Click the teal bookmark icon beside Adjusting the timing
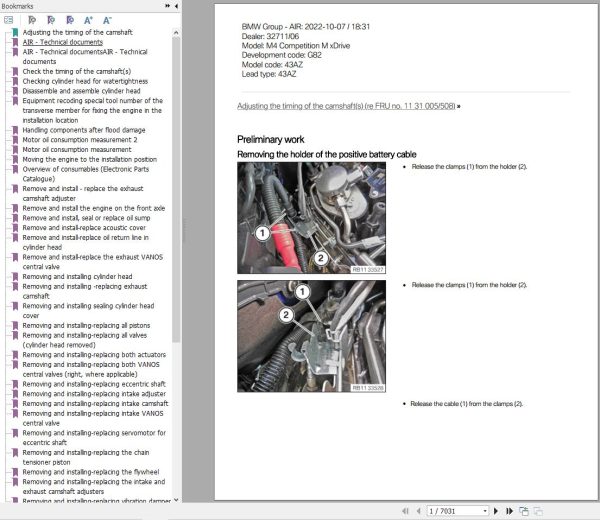 (15, 33)
